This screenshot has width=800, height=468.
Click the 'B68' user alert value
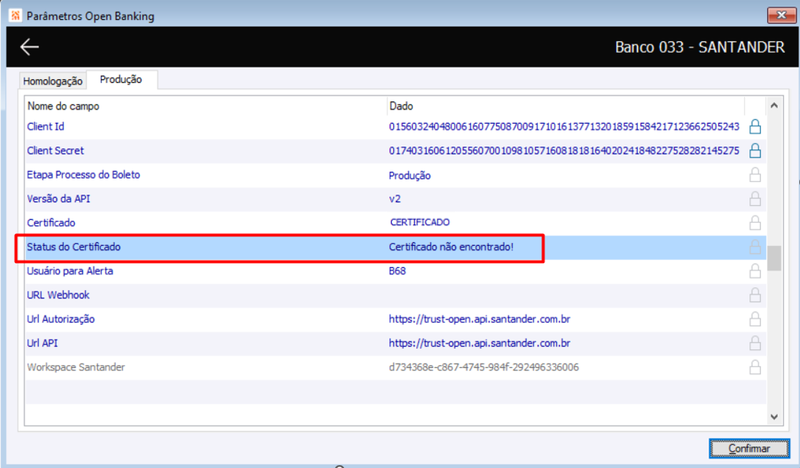(x=397, y=270)
